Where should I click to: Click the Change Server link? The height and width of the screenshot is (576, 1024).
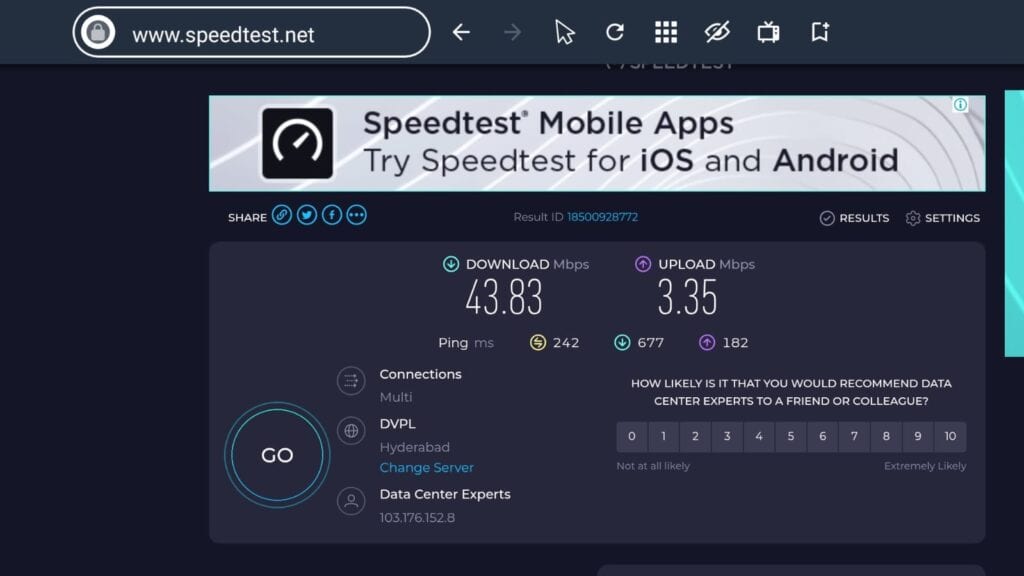point(426,467)
